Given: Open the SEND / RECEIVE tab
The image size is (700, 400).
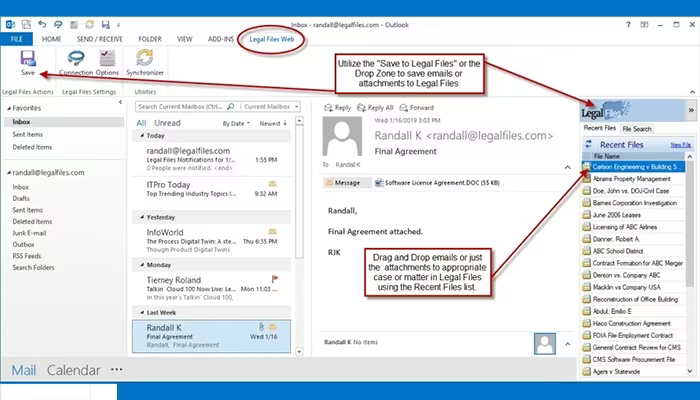Looking at the screenshot, I should 100,39.
